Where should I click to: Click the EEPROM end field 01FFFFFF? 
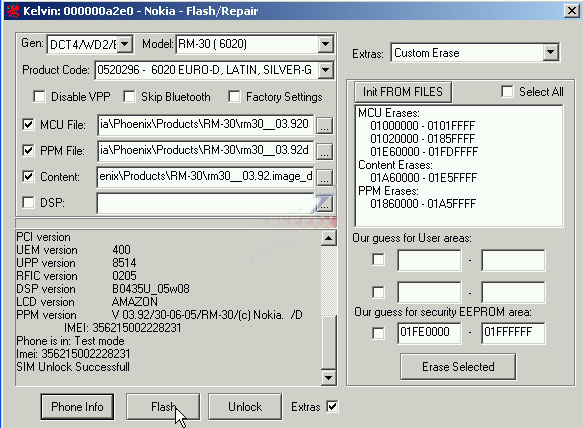tap(513, 333)
